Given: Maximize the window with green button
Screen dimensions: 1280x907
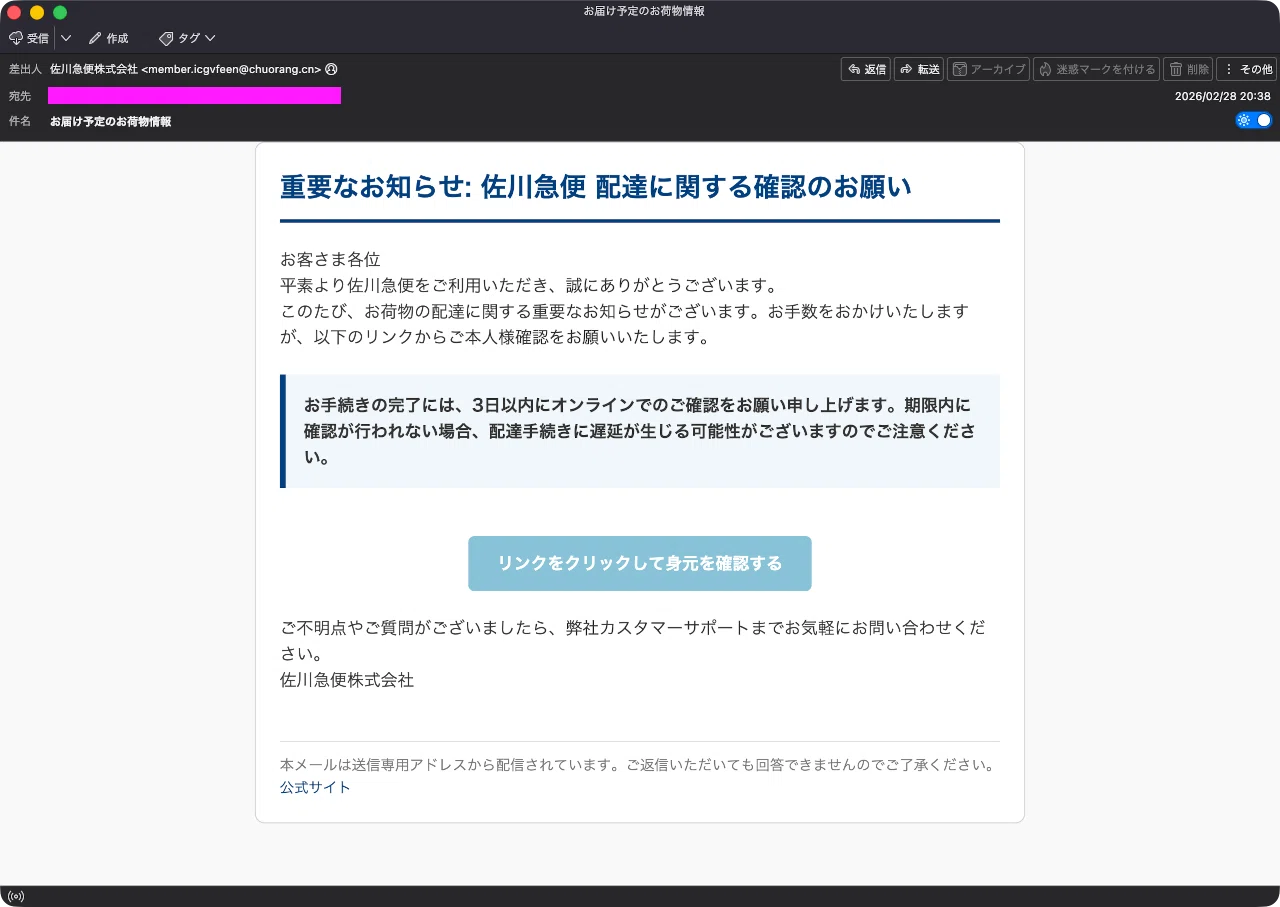Looking at the screenshot, I should pyautogui.click(x=60, y=12).
